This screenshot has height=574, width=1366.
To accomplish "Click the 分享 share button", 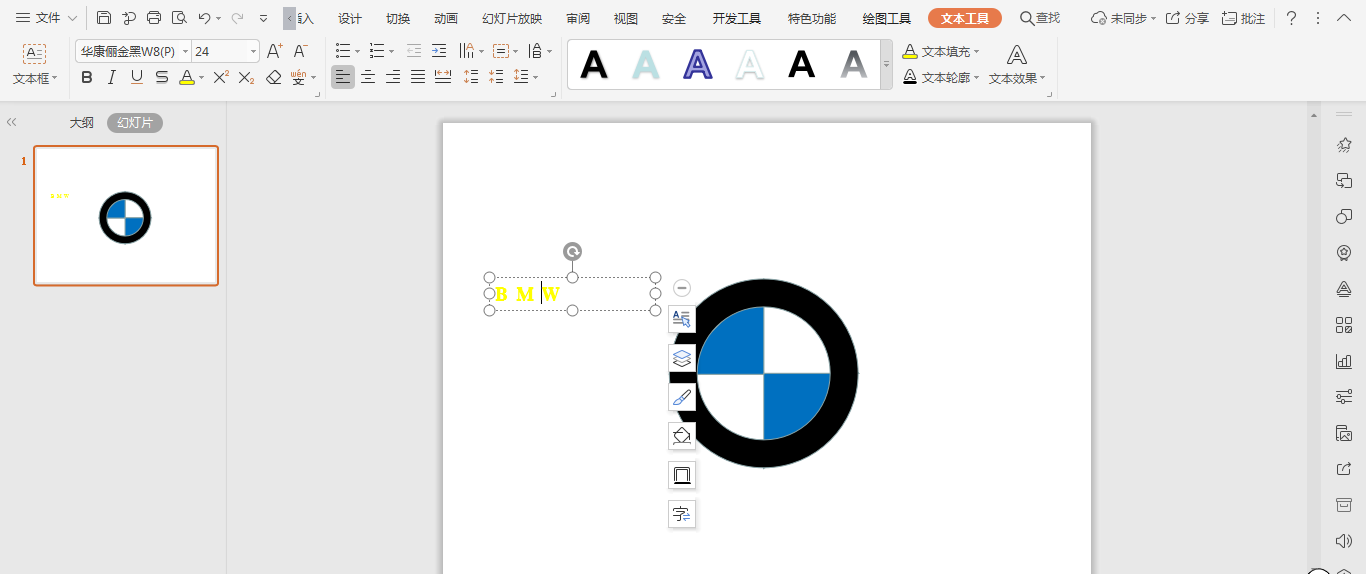I will click(1187, 18).
